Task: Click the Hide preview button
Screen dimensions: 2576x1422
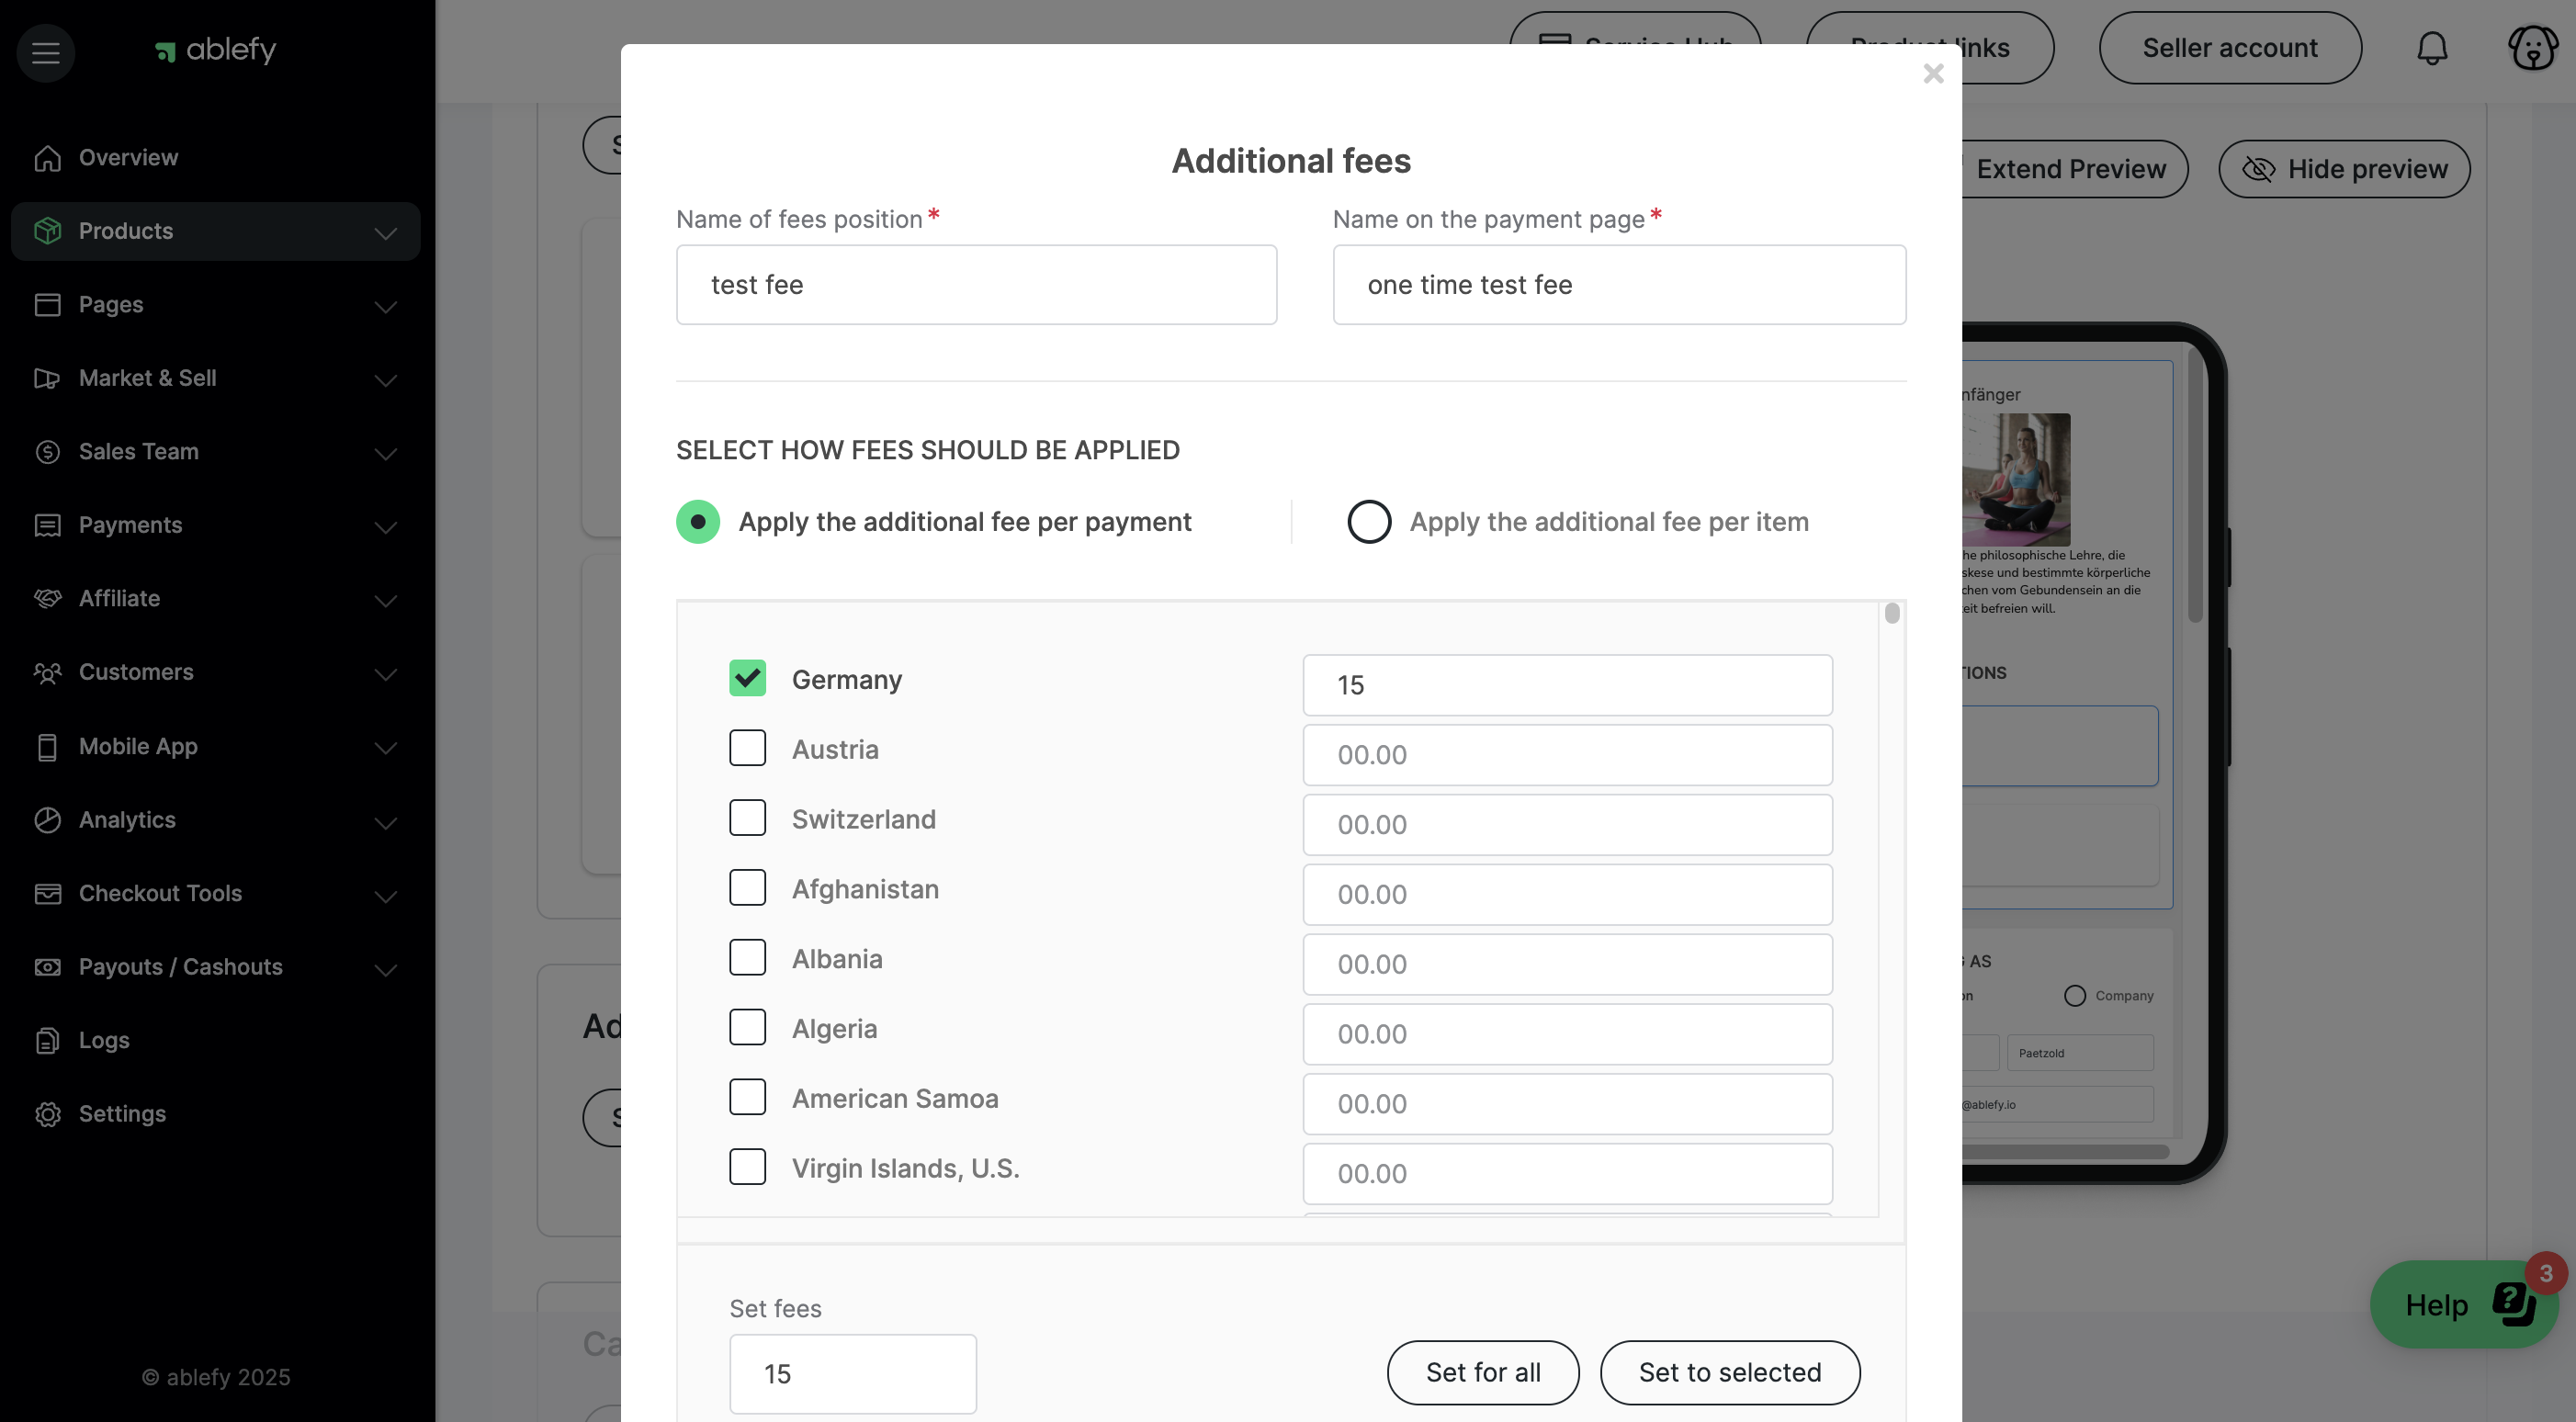Action: coord(2344,169)
